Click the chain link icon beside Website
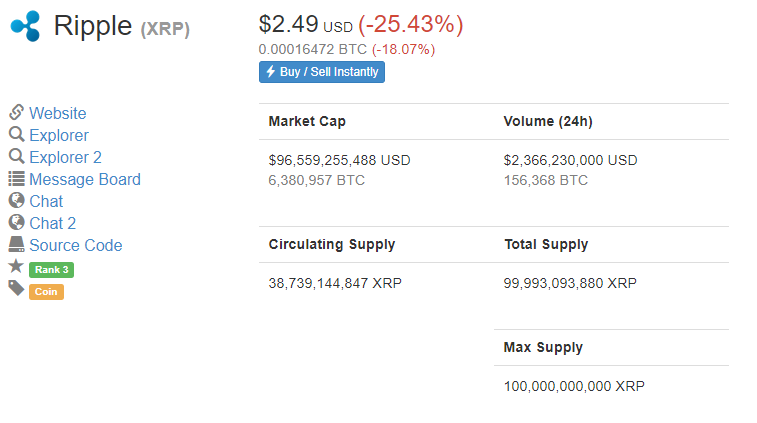The height and width of the screenshot is (423, 757). tap(16, 112)
